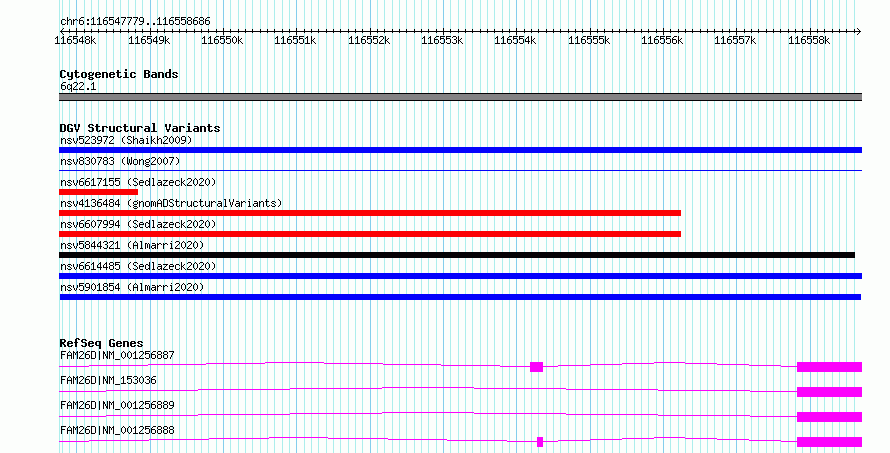Screen dimensions: 890x453
Task: Click the 116558k ruler tick label
Action: 809,40
